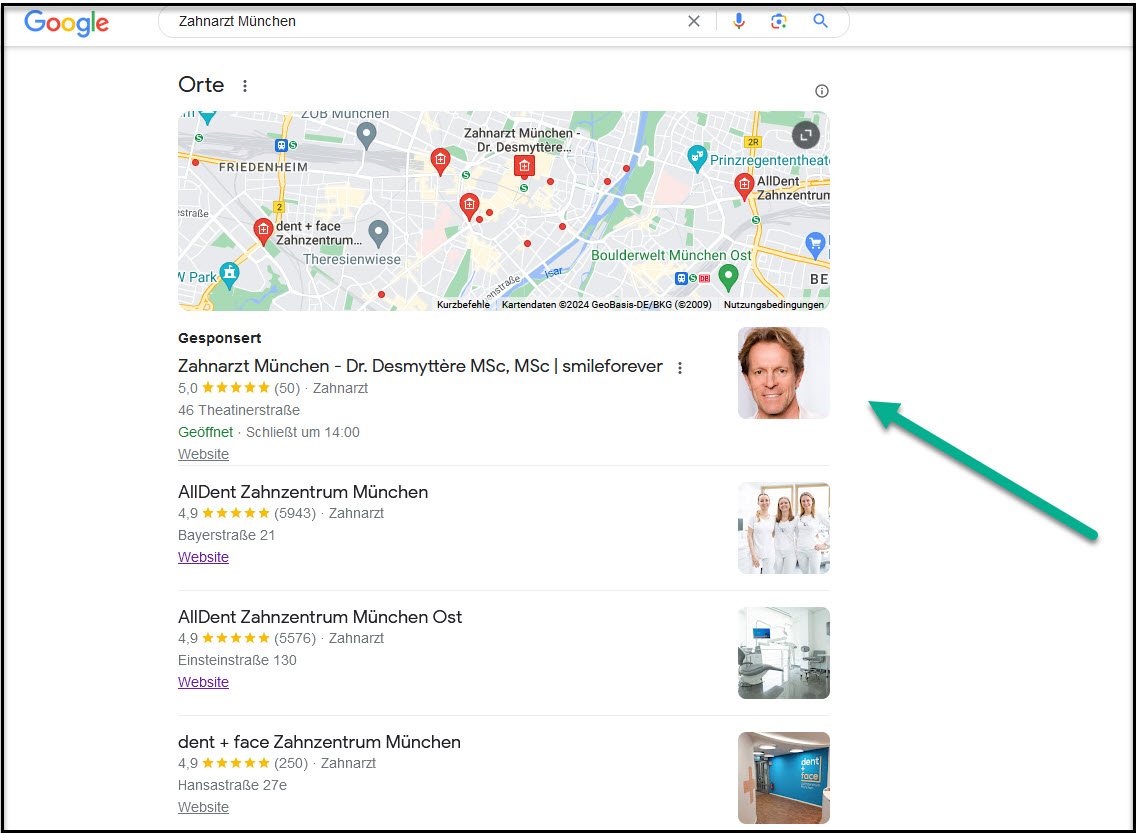Image resolution: width=1136 pixels, height=833 pixels.
Task: Open the Orte three-dot options menu
Action: pos(245,85)
